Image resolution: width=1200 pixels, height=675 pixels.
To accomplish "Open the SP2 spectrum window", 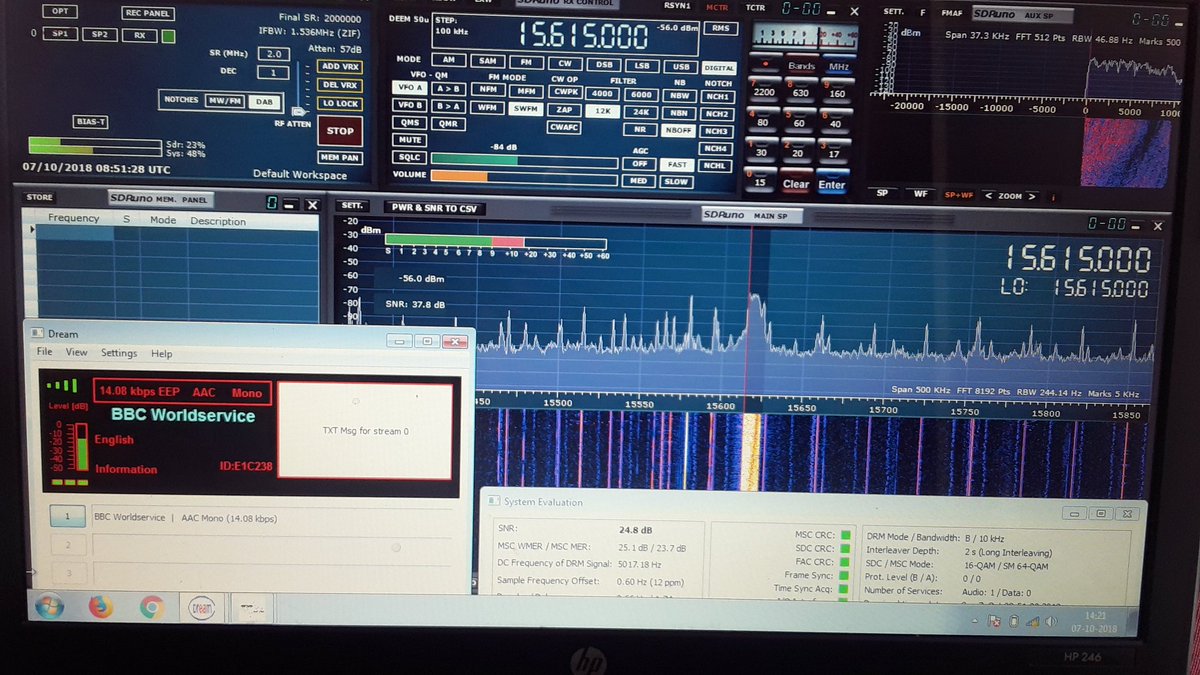I will pos(99,34).
